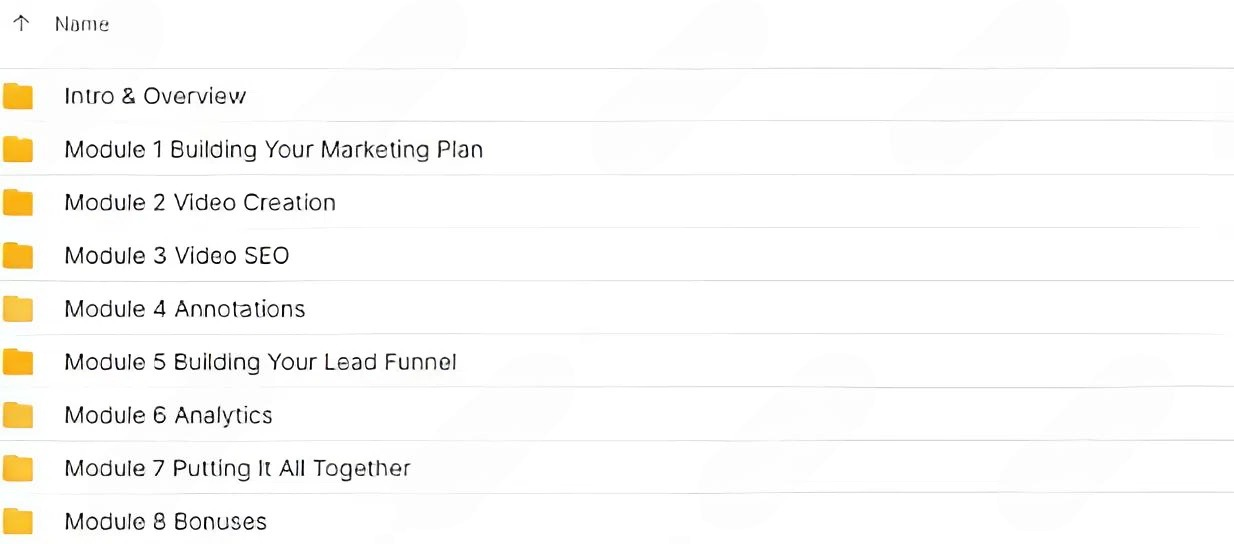Open Module 7 Putting It All Together
Image resolution: width=1234 pixels, height=544 pixels.
237,468
